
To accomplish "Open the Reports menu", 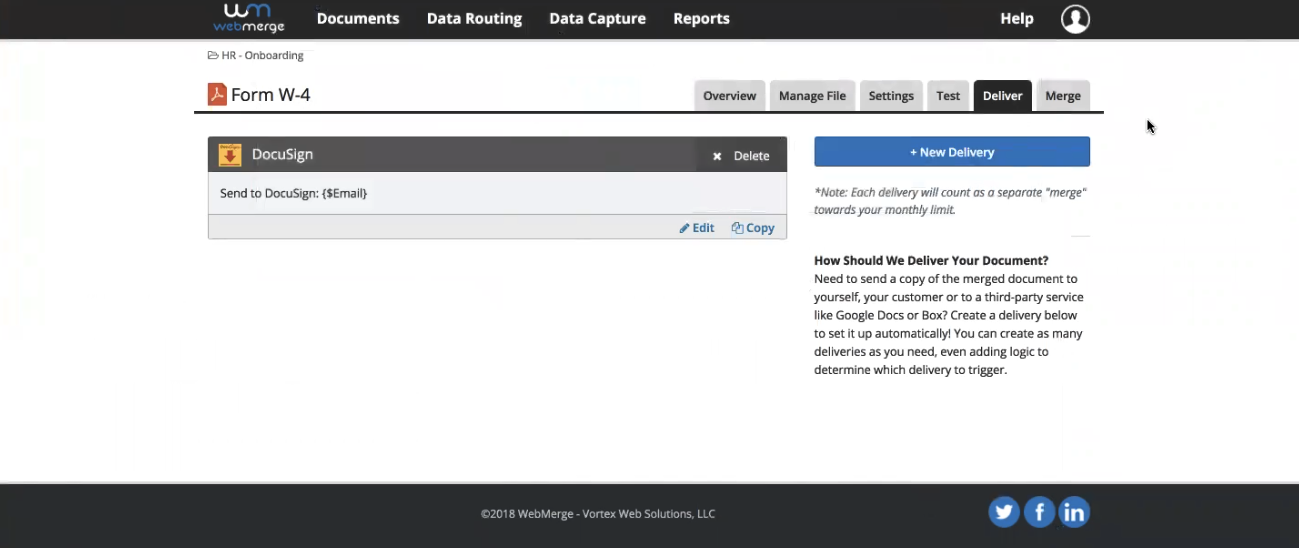I will point(701,18).
